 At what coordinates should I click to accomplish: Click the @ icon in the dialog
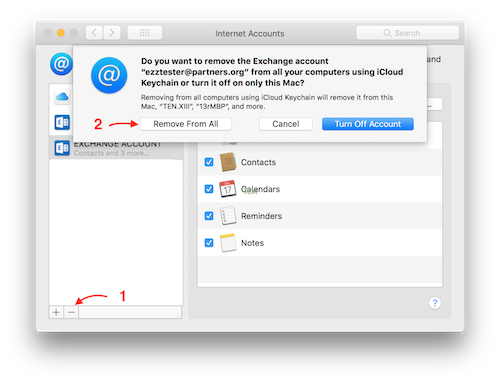pyautogui.click(x=109, y=75)
